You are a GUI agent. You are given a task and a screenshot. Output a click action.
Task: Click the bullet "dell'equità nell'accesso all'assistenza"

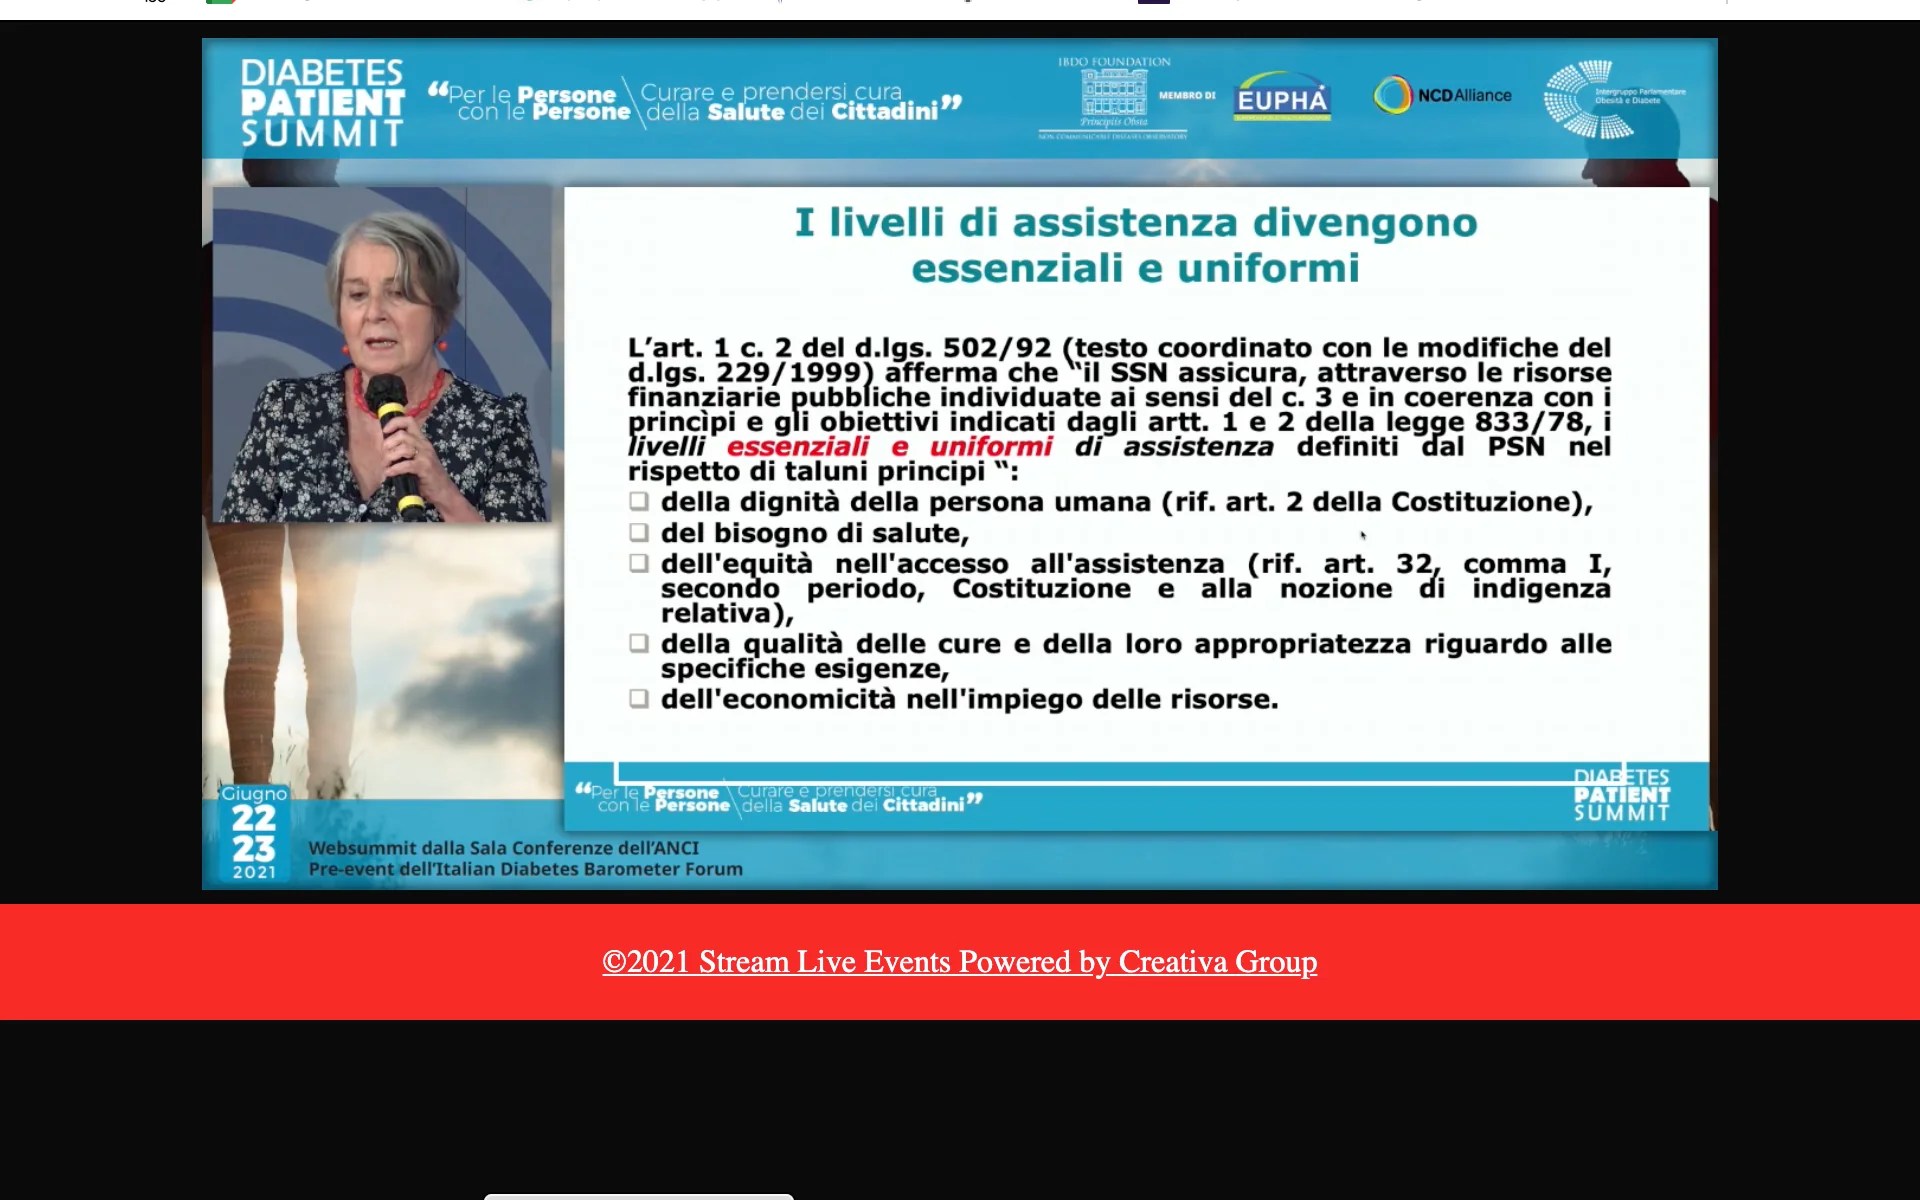(1136, 588)
